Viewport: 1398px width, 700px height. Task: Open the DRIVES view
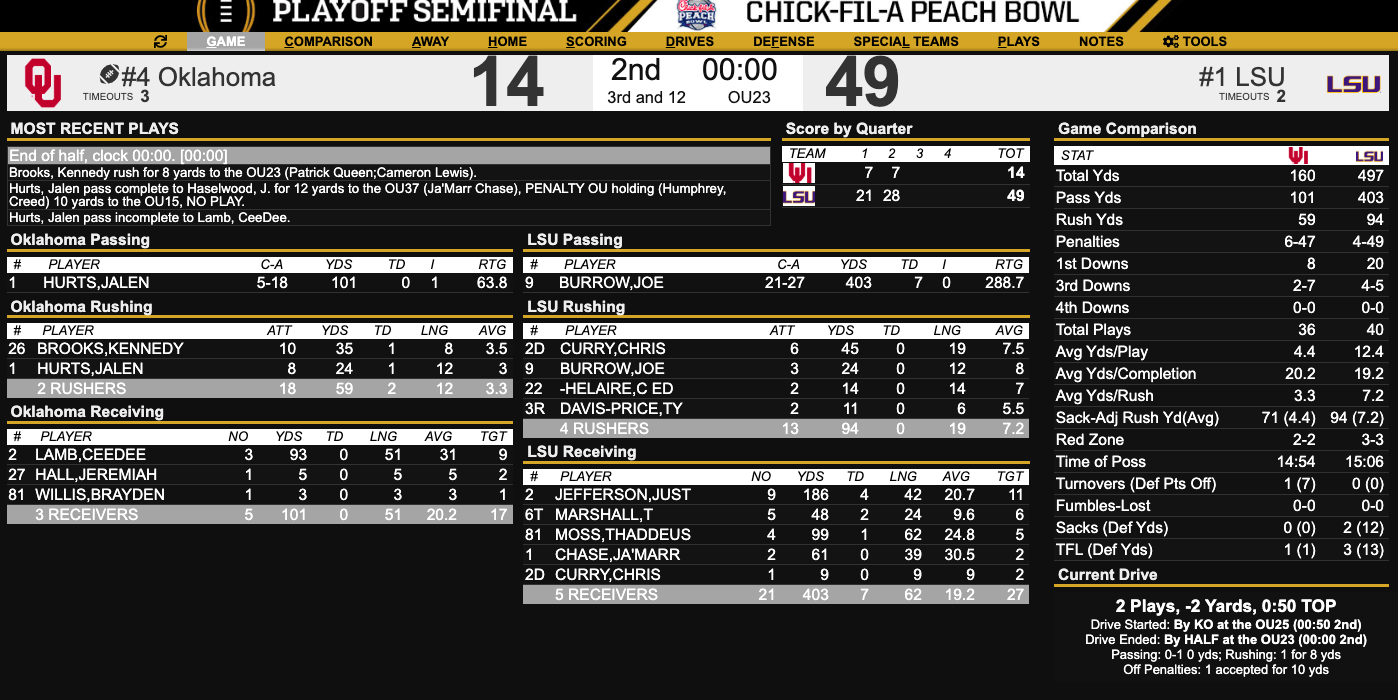point(689,41)
